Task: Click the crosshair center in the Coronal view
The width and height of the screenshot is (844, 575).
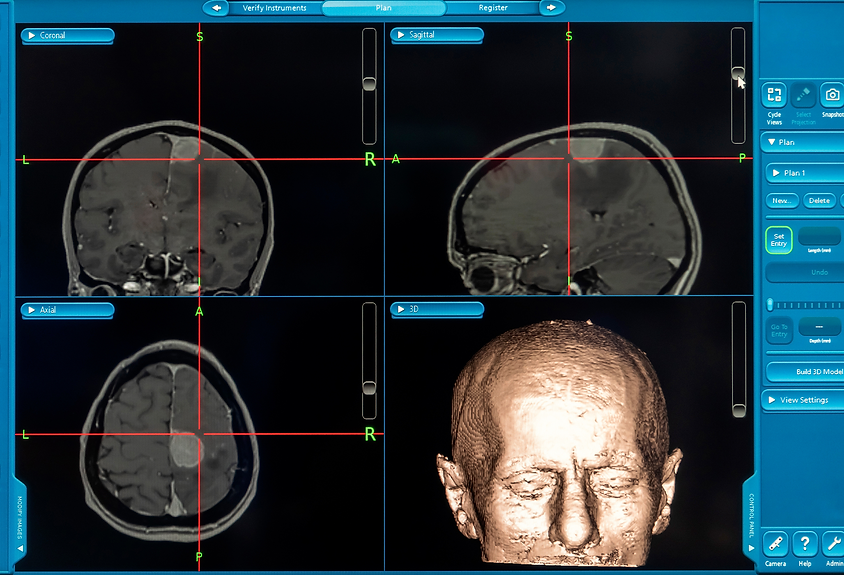Action: 200,159
